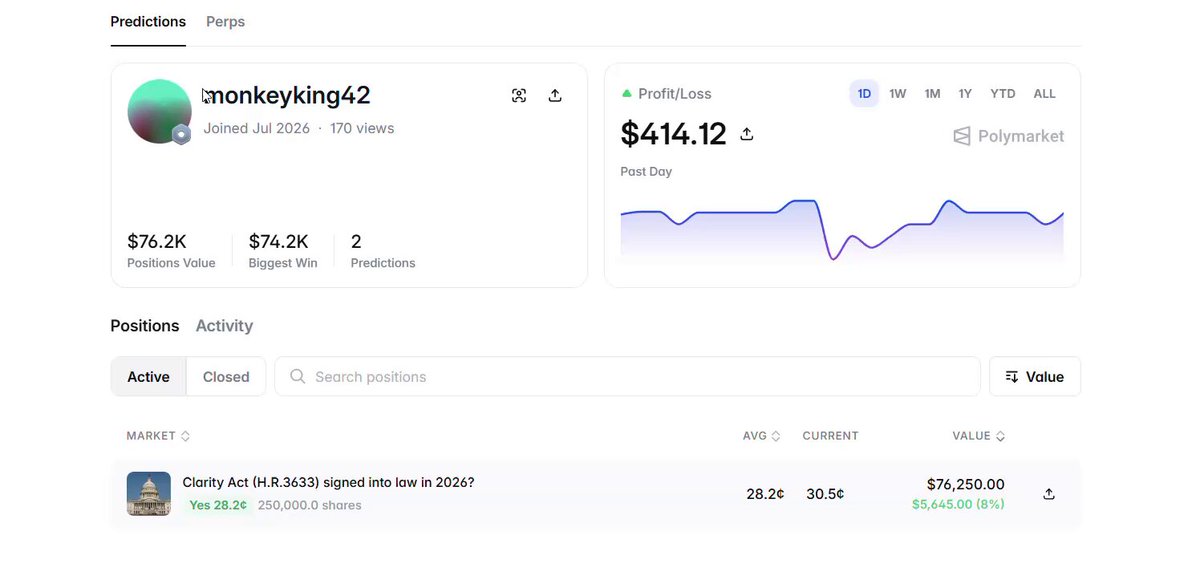Click the 250,000.0 shares text

(x=310, y=506)
